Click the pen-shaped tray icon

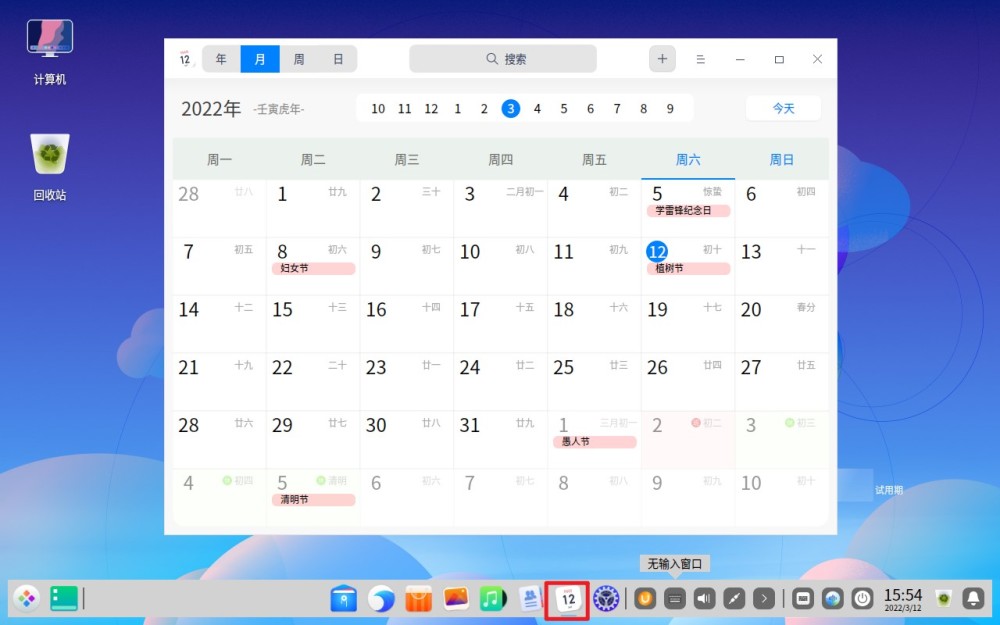pos(734,598)
